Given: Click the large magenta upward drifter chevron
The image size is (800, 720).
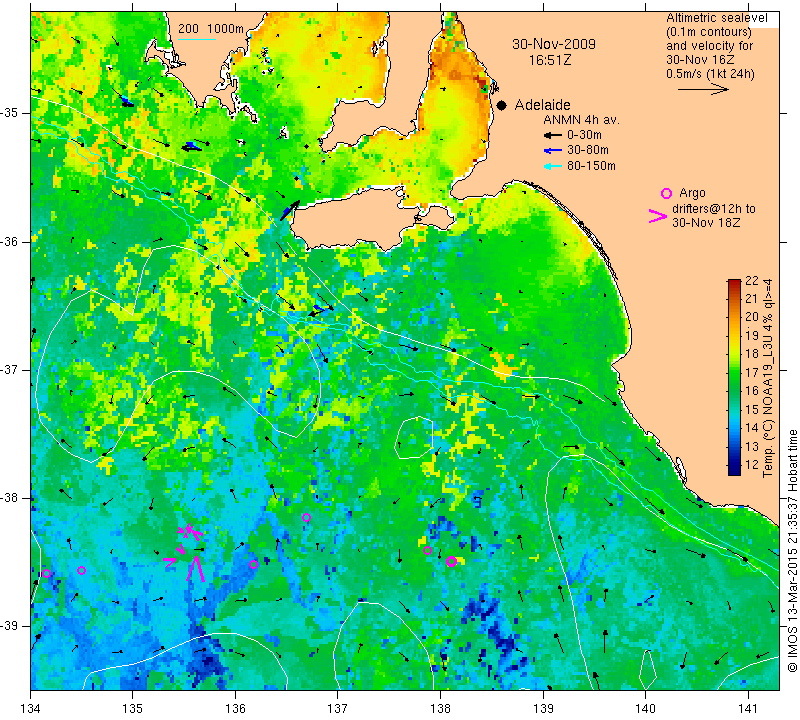Looking at the screenshot, I should pyautogui.click(x=195, y=568).
